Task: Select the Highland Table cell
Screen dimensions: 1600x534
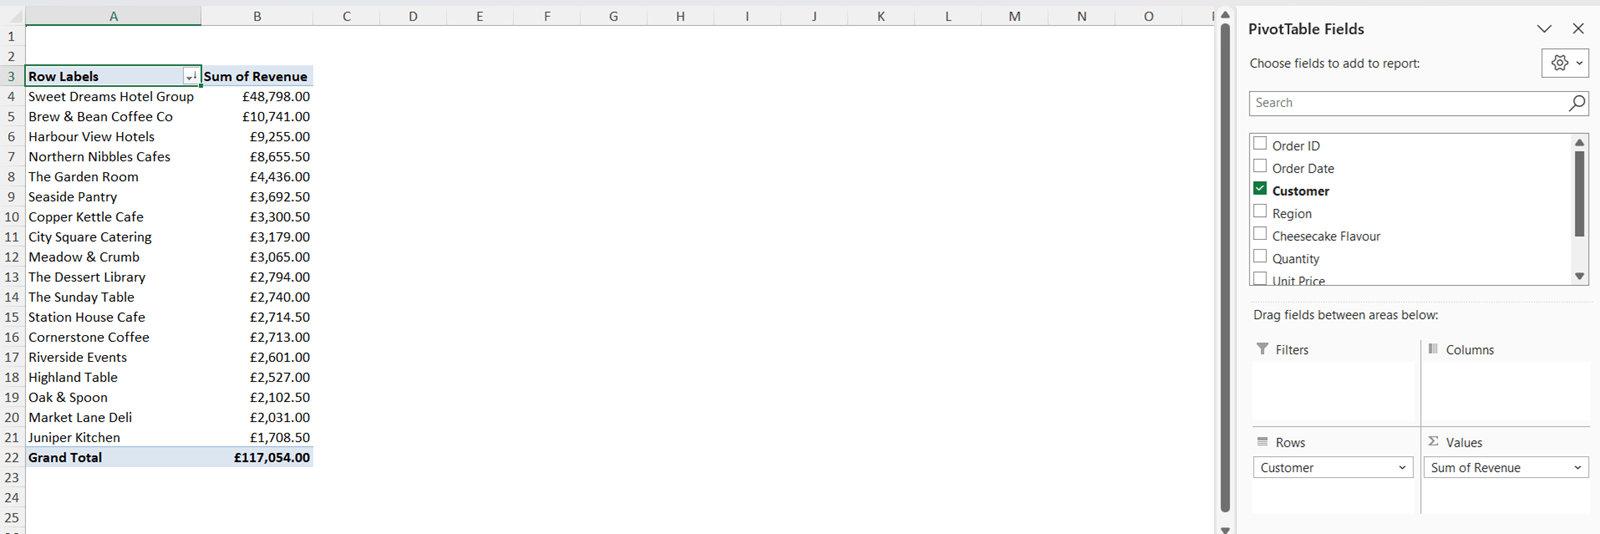Action: 113,377
